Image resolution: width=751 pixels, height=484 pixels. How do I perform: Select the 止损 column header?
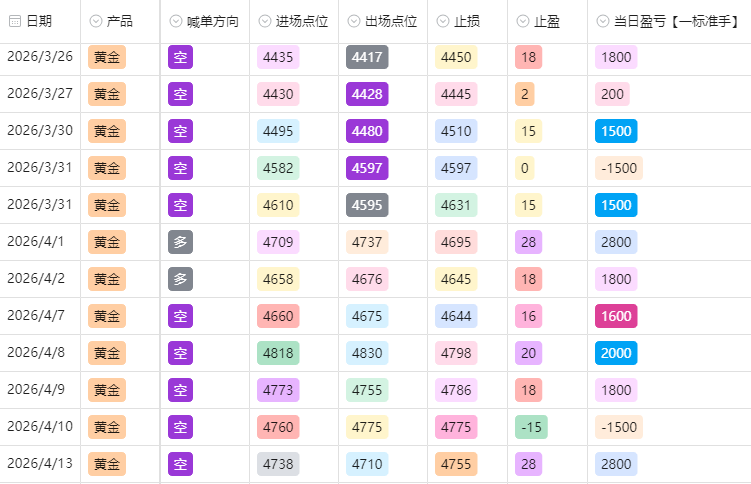point(467,21)
